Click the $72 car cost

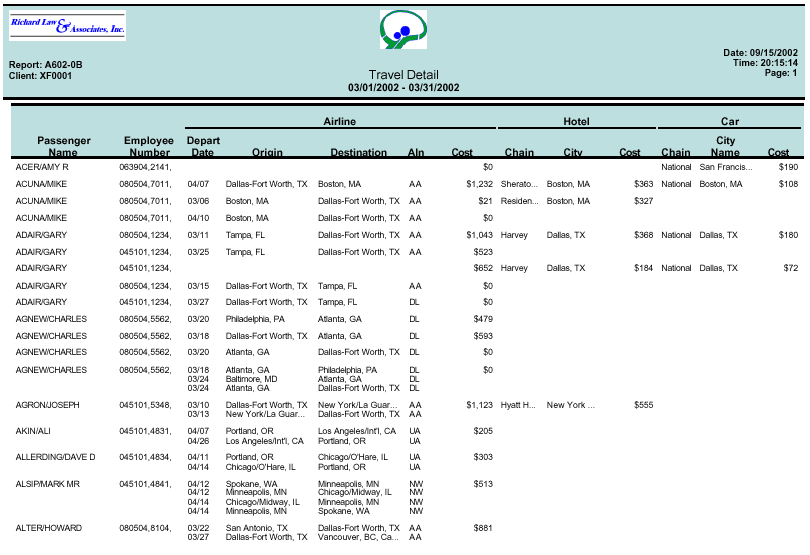click(x=791, y=268)
